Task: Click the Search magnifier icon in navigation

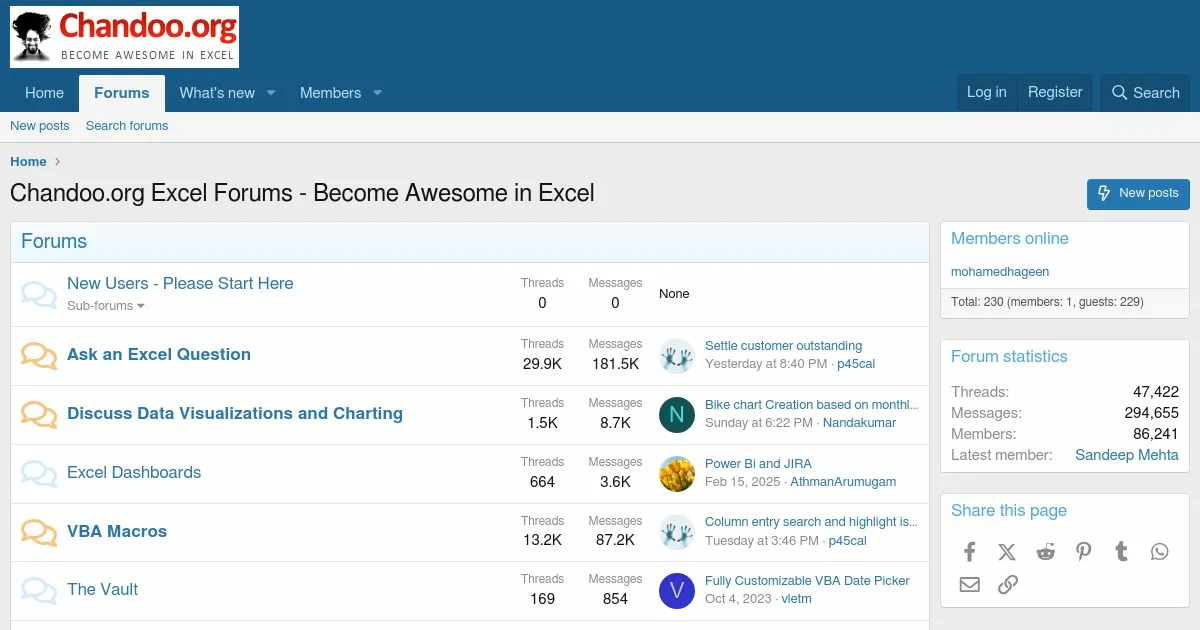Action: click(x=1120, y=93)
